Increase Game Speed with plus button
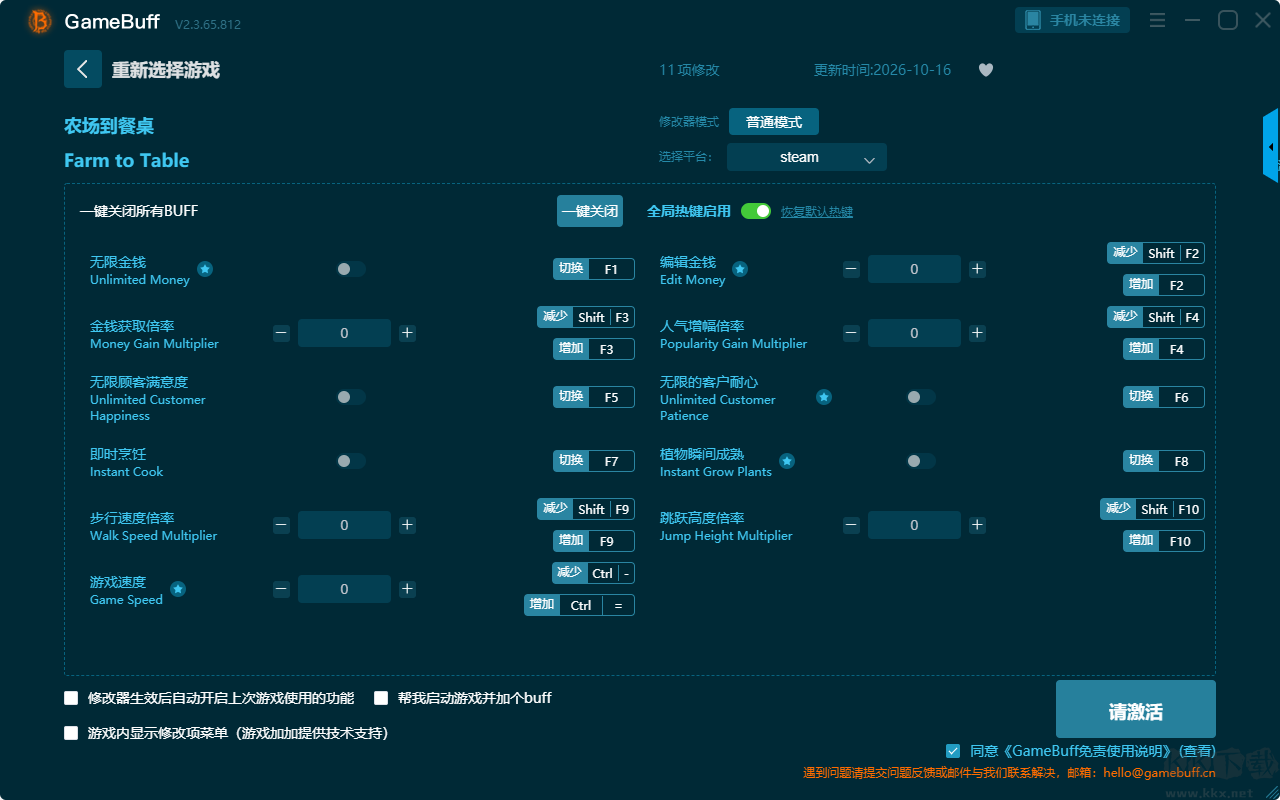Image resolution: width=1280 pixels, height=800 pixels. 407,589
